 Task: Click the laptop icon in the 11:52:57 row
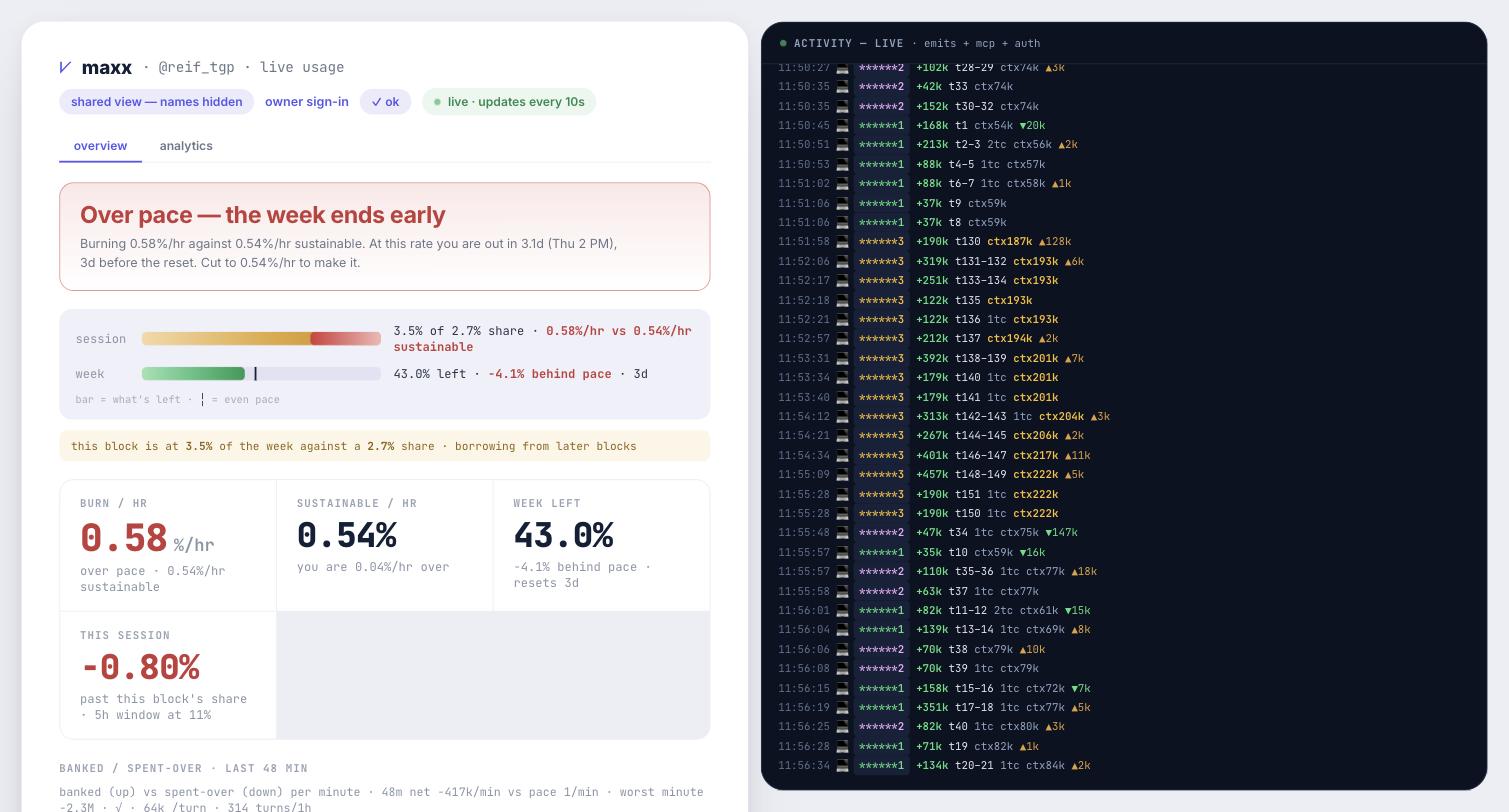point(842,339)
